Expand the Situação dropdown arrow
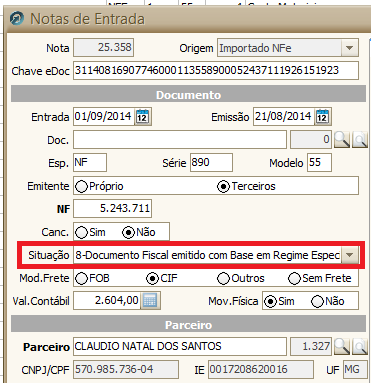The width and height of the screenshot is (371, 383). [349, 255]
